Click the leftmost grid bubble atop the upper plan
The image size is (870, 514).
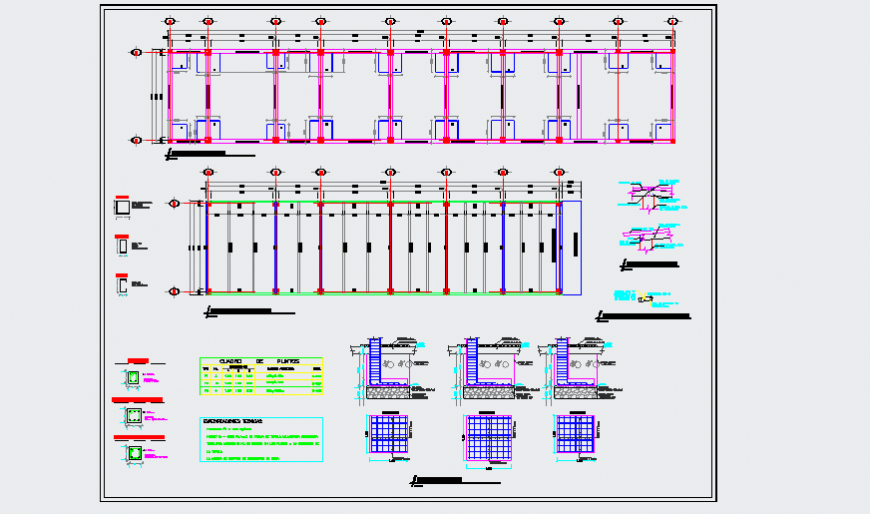170,20
